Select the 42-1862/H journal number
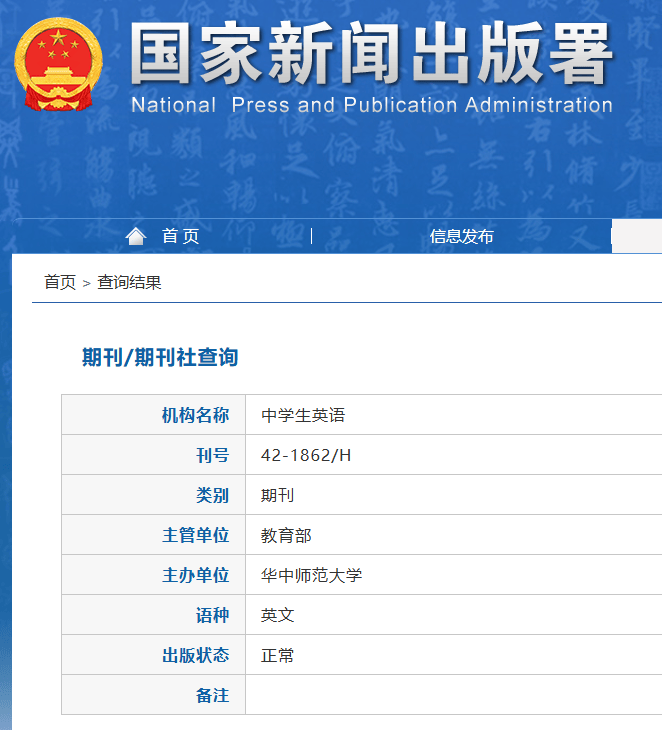This screenshot has height=730, width=662. (306, 455)
